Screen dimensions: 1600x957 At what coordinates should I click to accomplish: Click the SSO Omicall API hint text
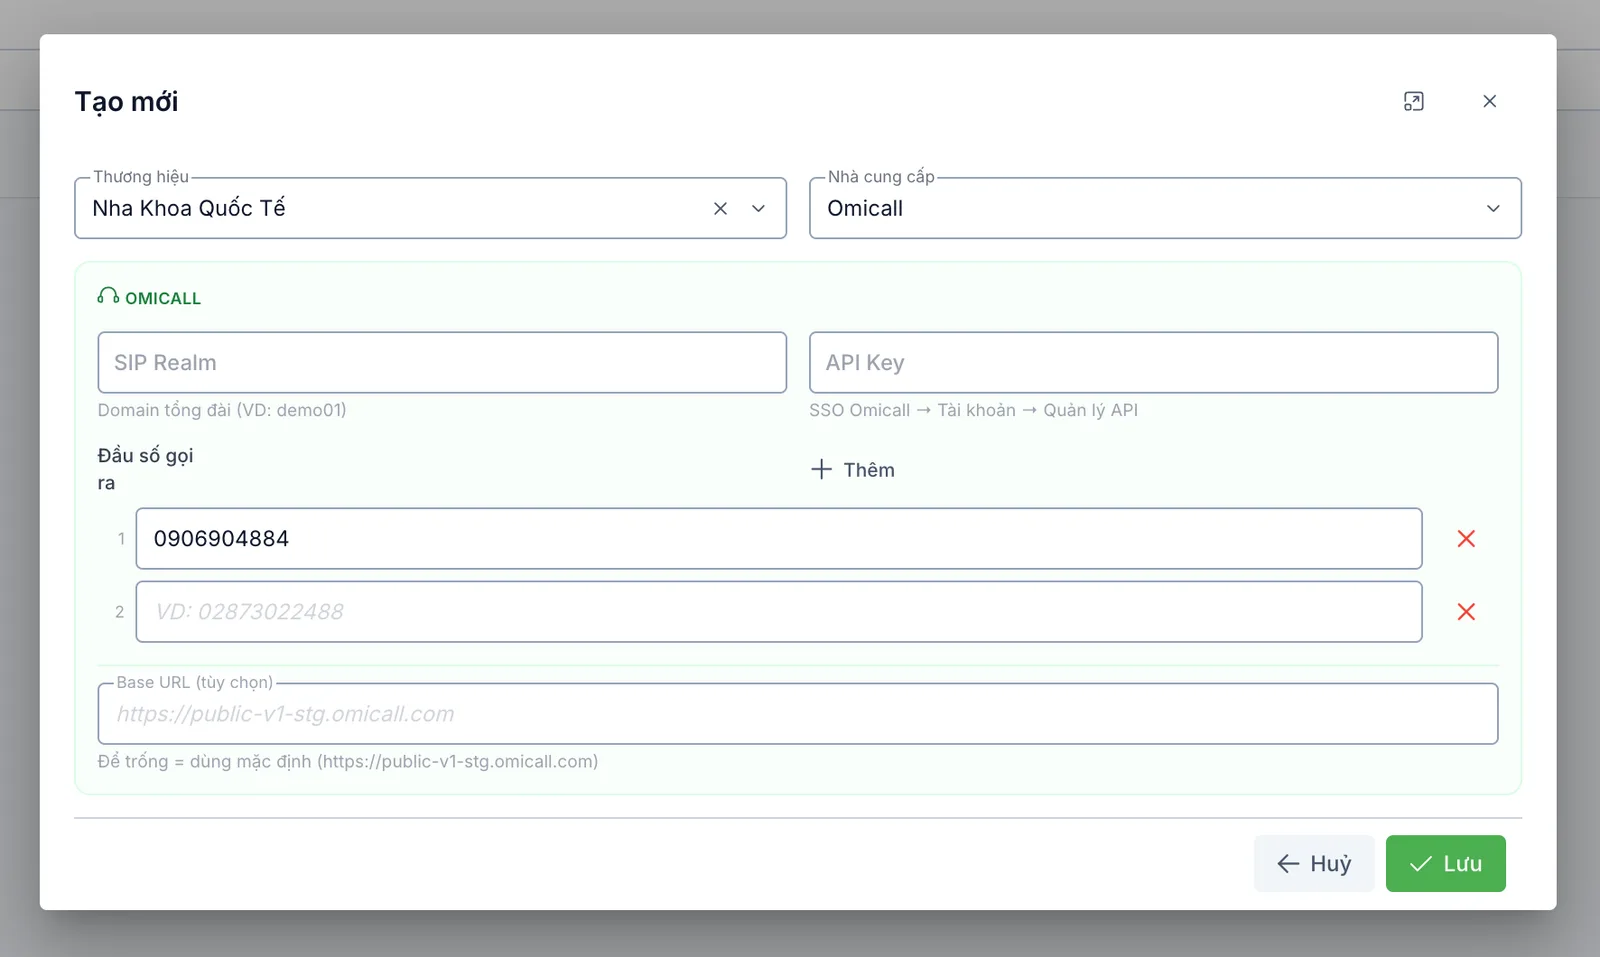(973, 410)
